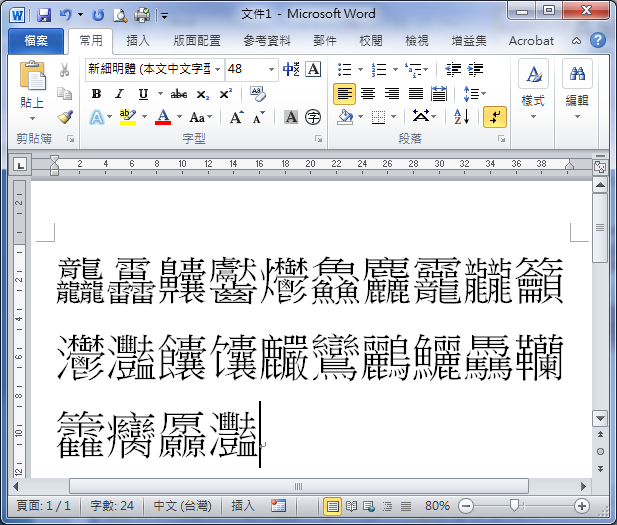Click the Undo arrow icon
Screen dimensions: 617x525
(x=66, y=15)
